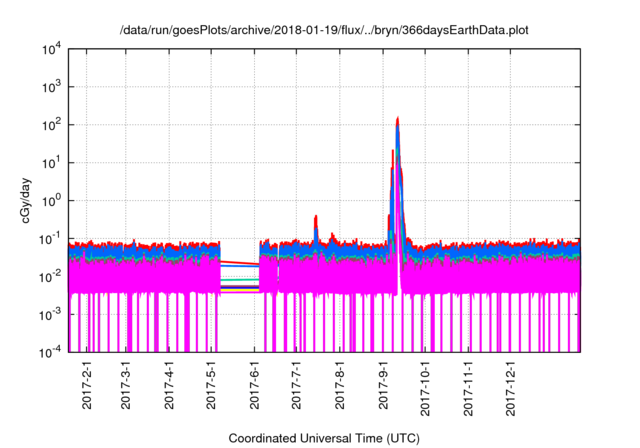Click the 10^-1 y-axis tick label
The image size is (640, 448).
50,239
